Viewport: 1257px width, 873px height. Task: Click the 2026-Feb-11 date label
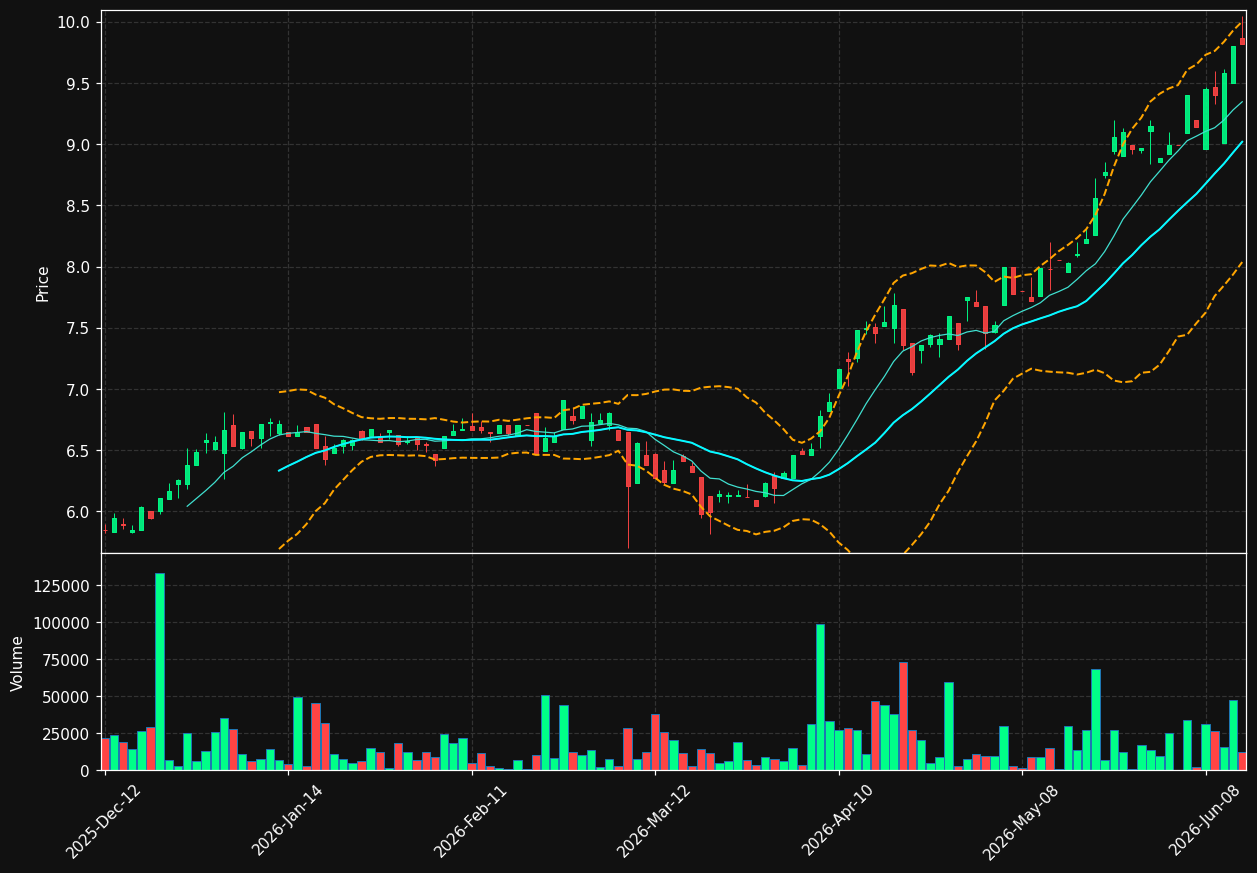pos(470,821)
